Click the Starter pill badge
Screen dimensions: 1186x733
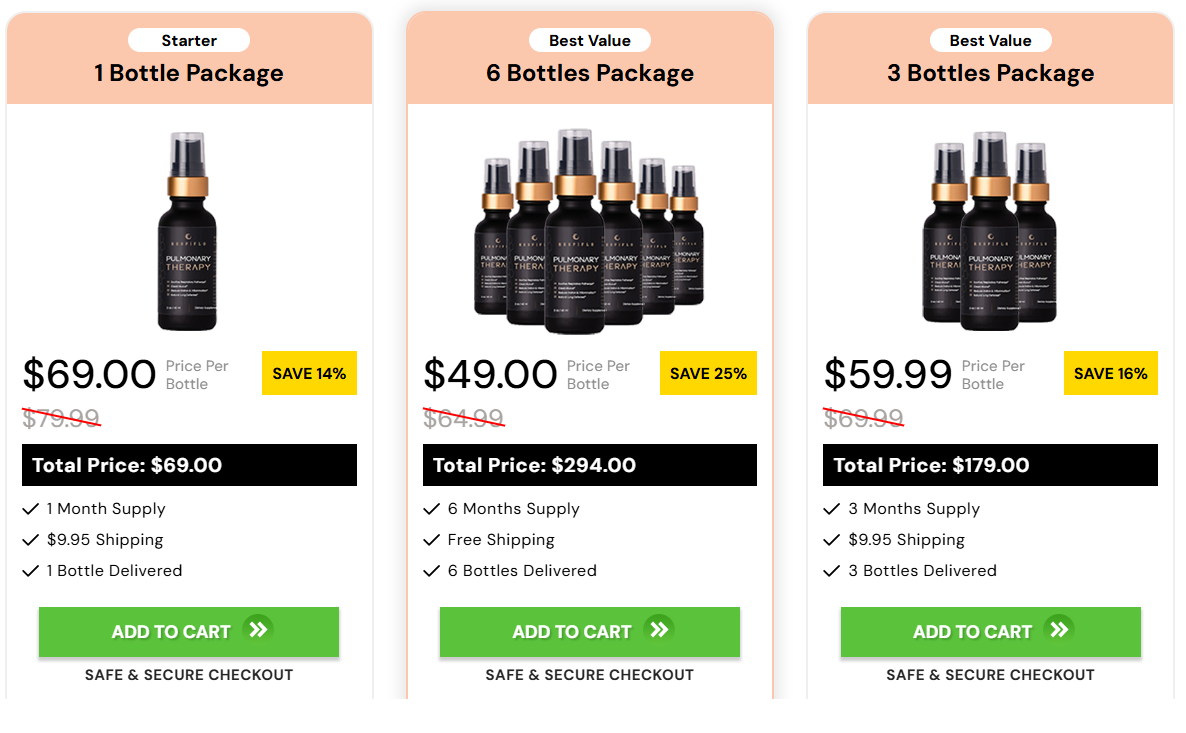(189, 40)
